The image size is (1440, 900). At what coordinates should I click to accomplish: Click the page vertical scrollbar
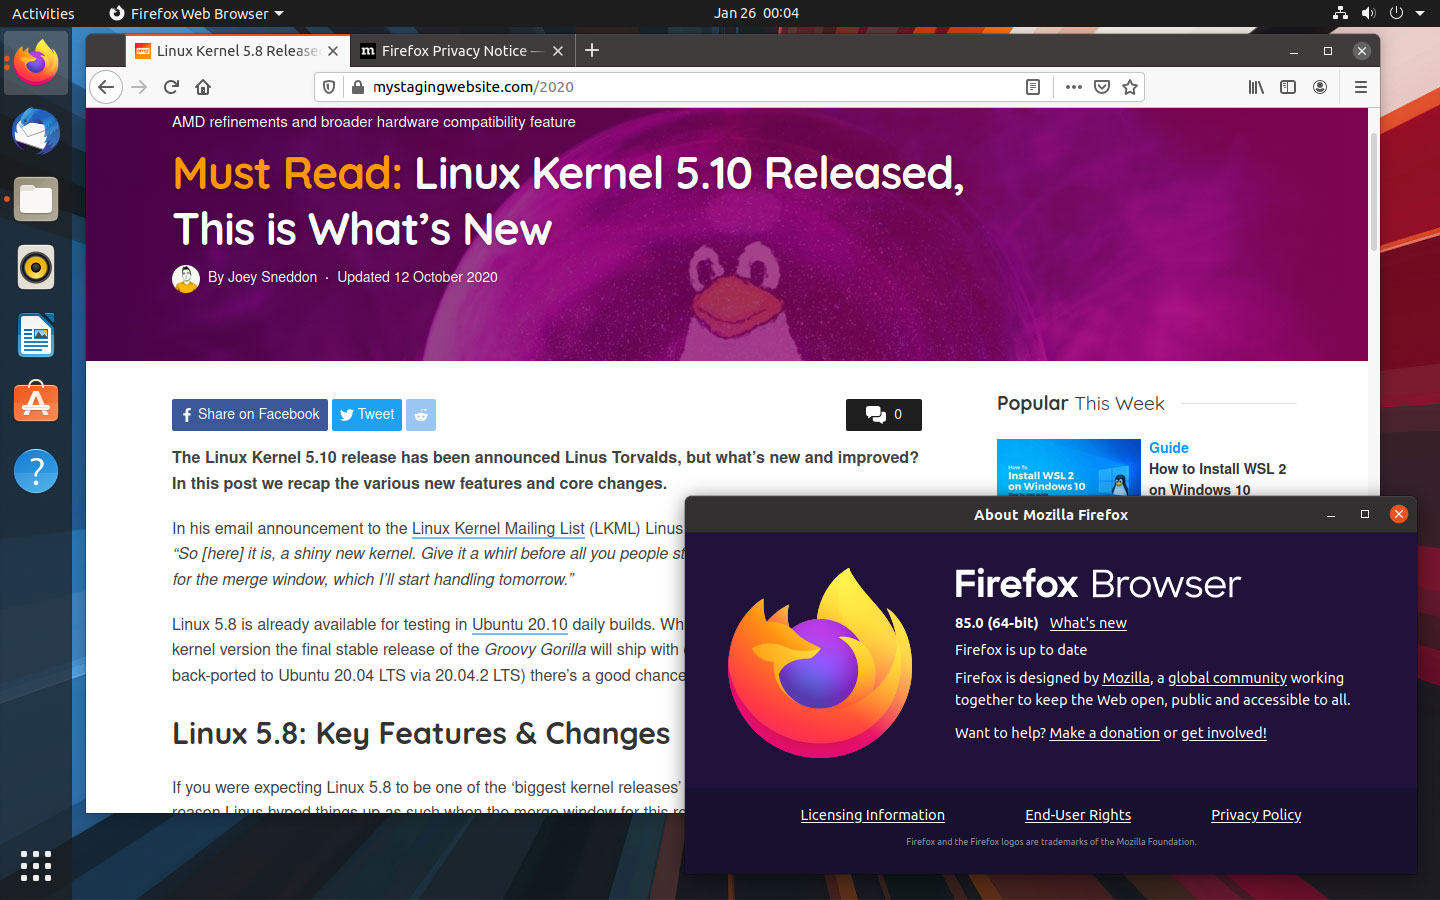pos(1374,190)
